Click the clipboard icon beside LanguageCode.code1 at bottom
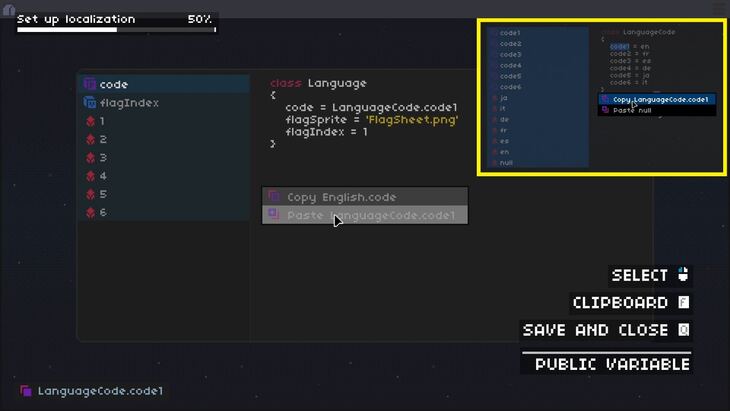Image resolution: width=730 pixels, height=411 pixels. tap(26, 391)
